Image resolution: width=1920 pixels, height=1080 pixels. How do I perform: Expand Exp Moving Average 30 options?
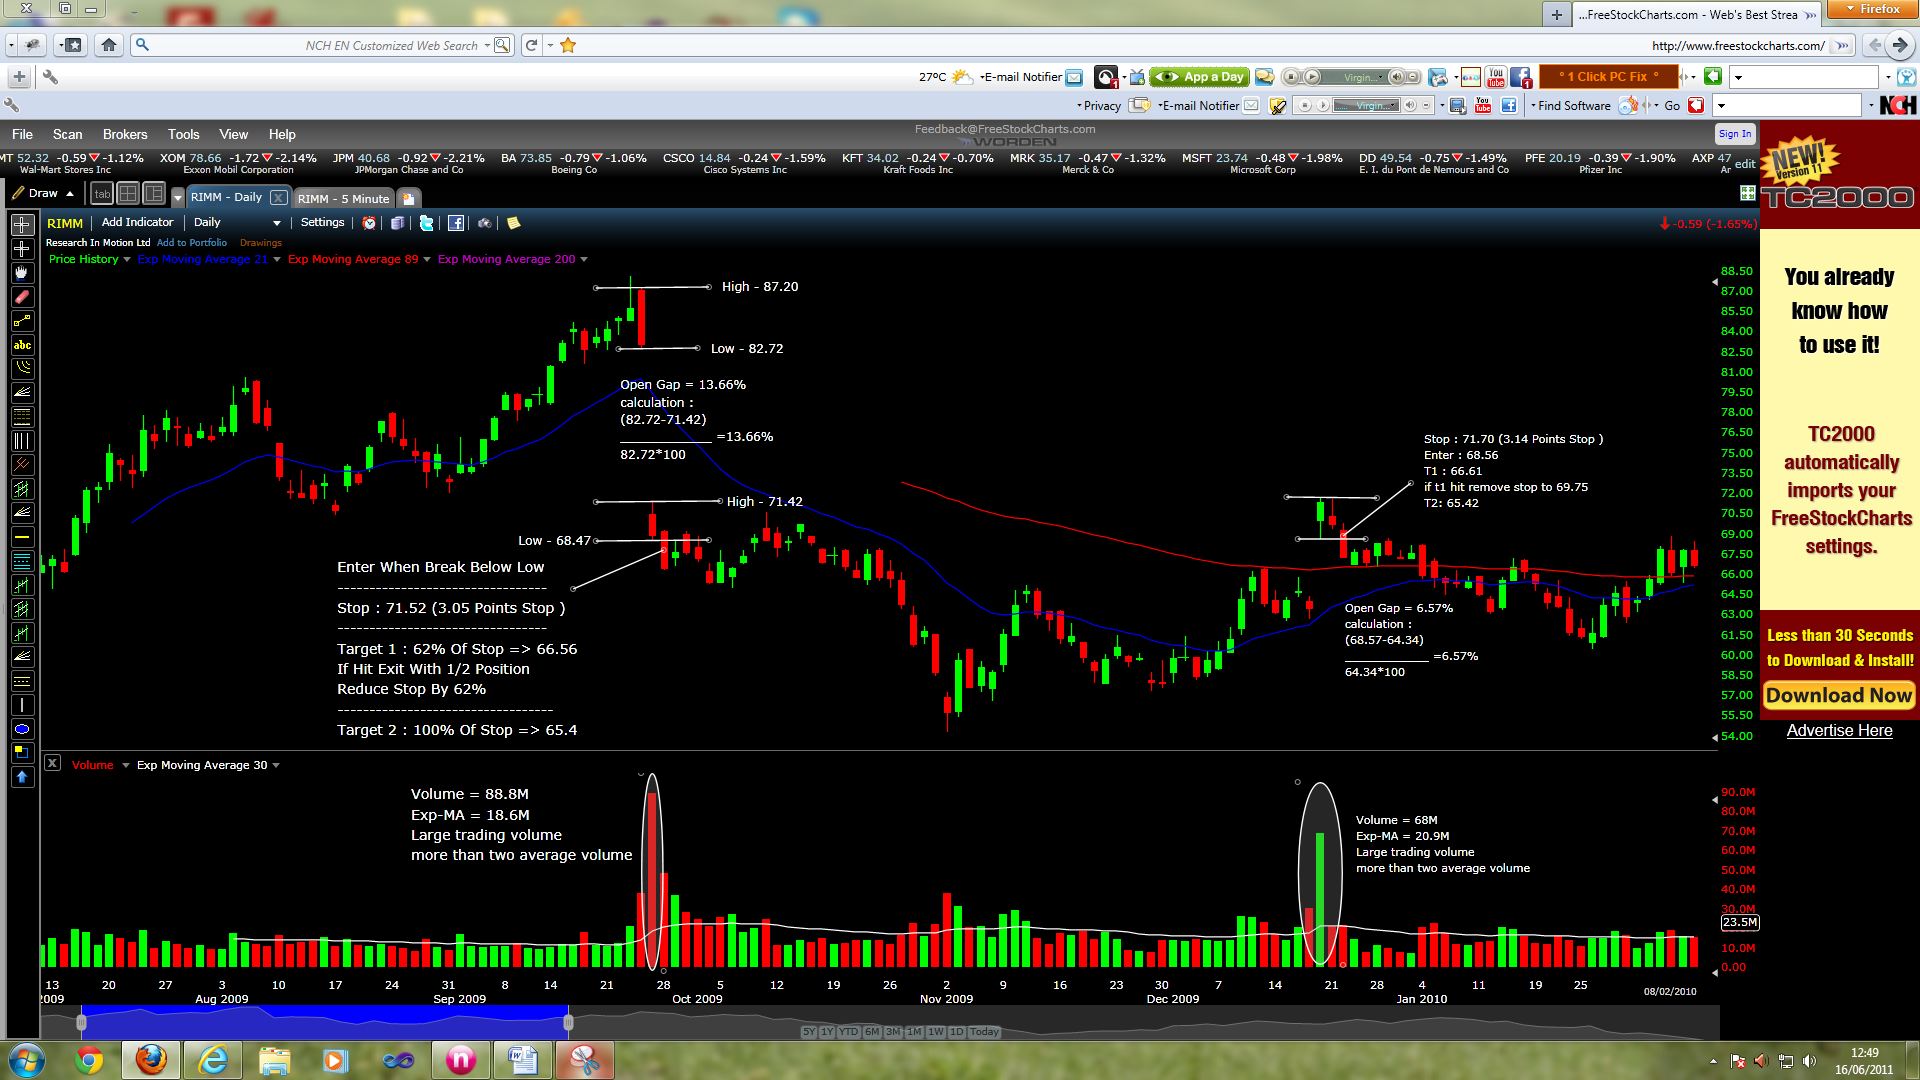point(276,766)
